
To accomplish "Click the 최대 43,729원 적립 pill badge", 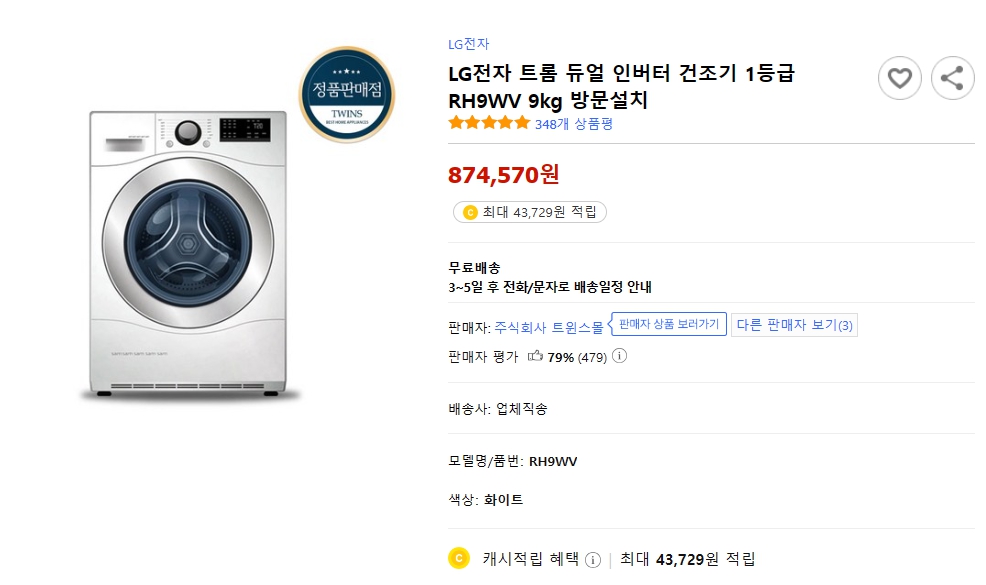I will click(x=529, y=212).
